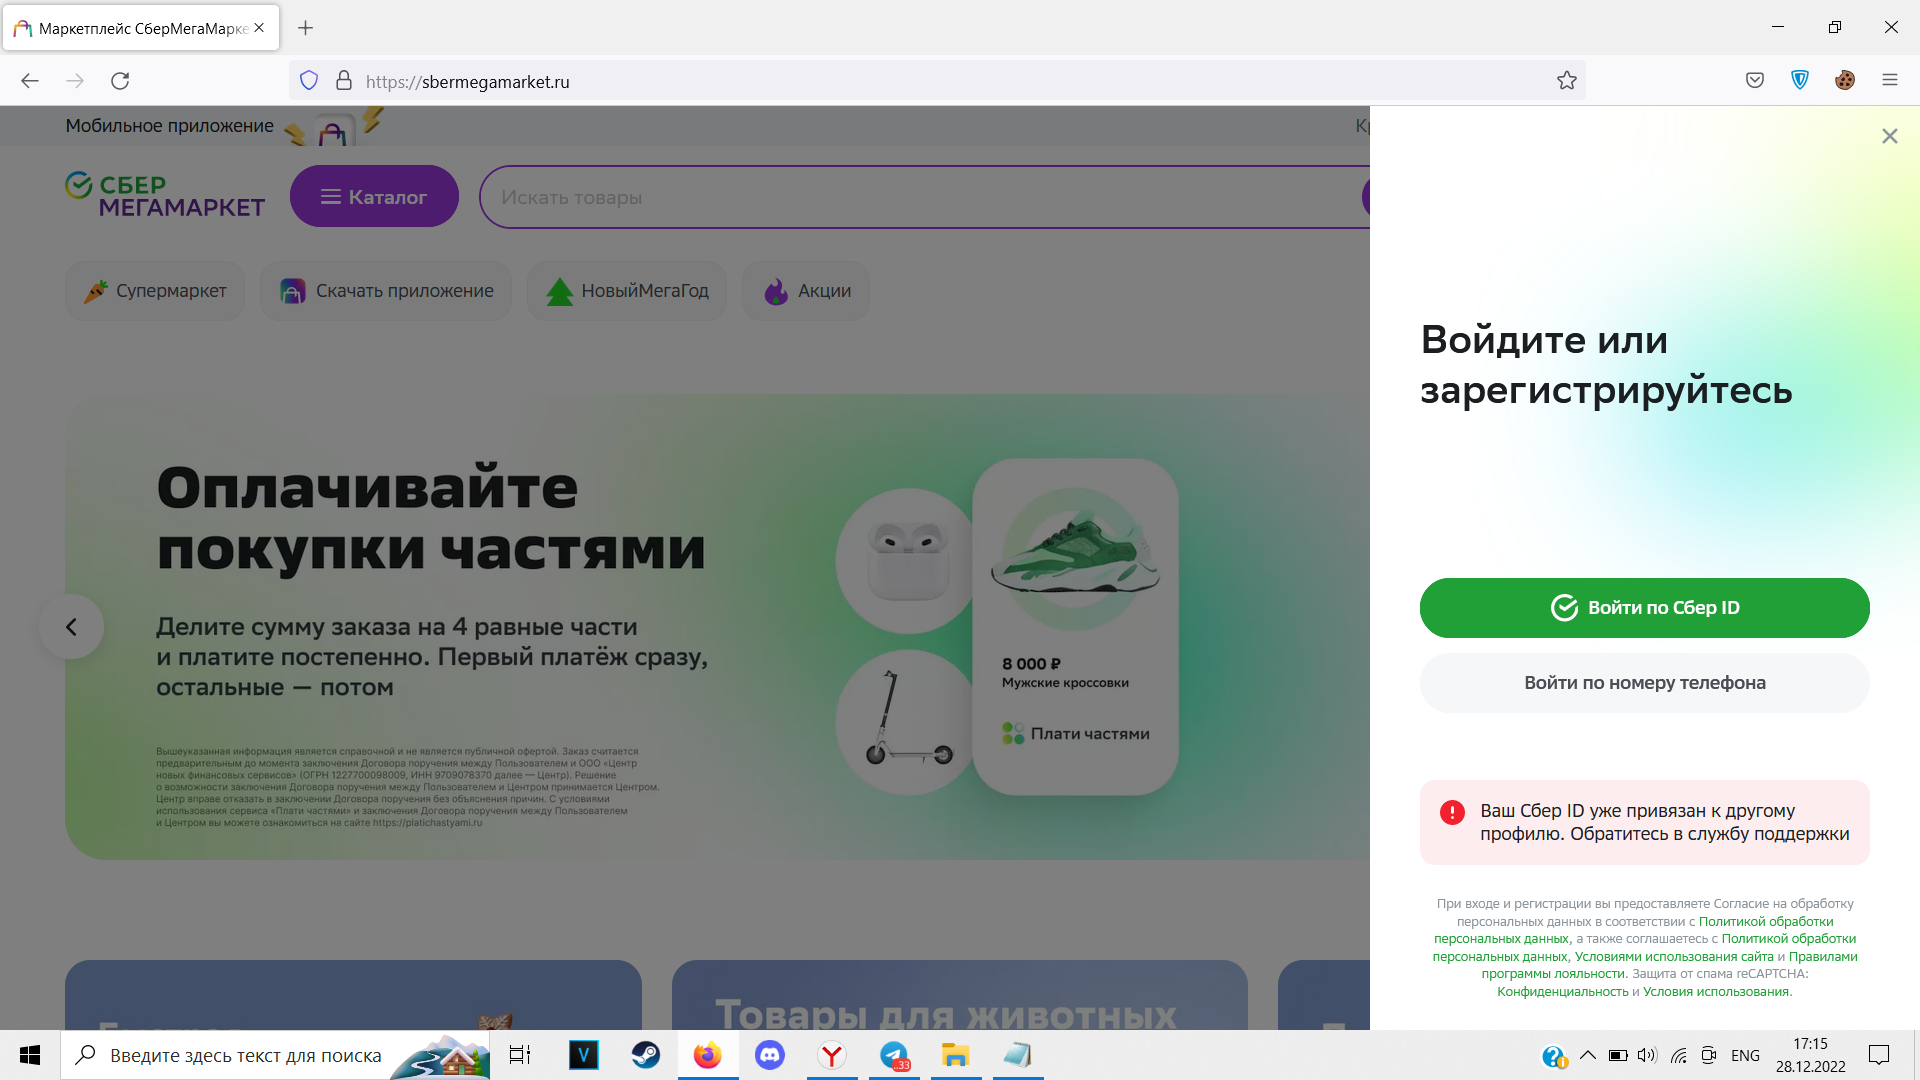Close the login side panel
The height and width of the screenshot is (1080, 1920).
pyautogui.click(x=1889, y=136)
